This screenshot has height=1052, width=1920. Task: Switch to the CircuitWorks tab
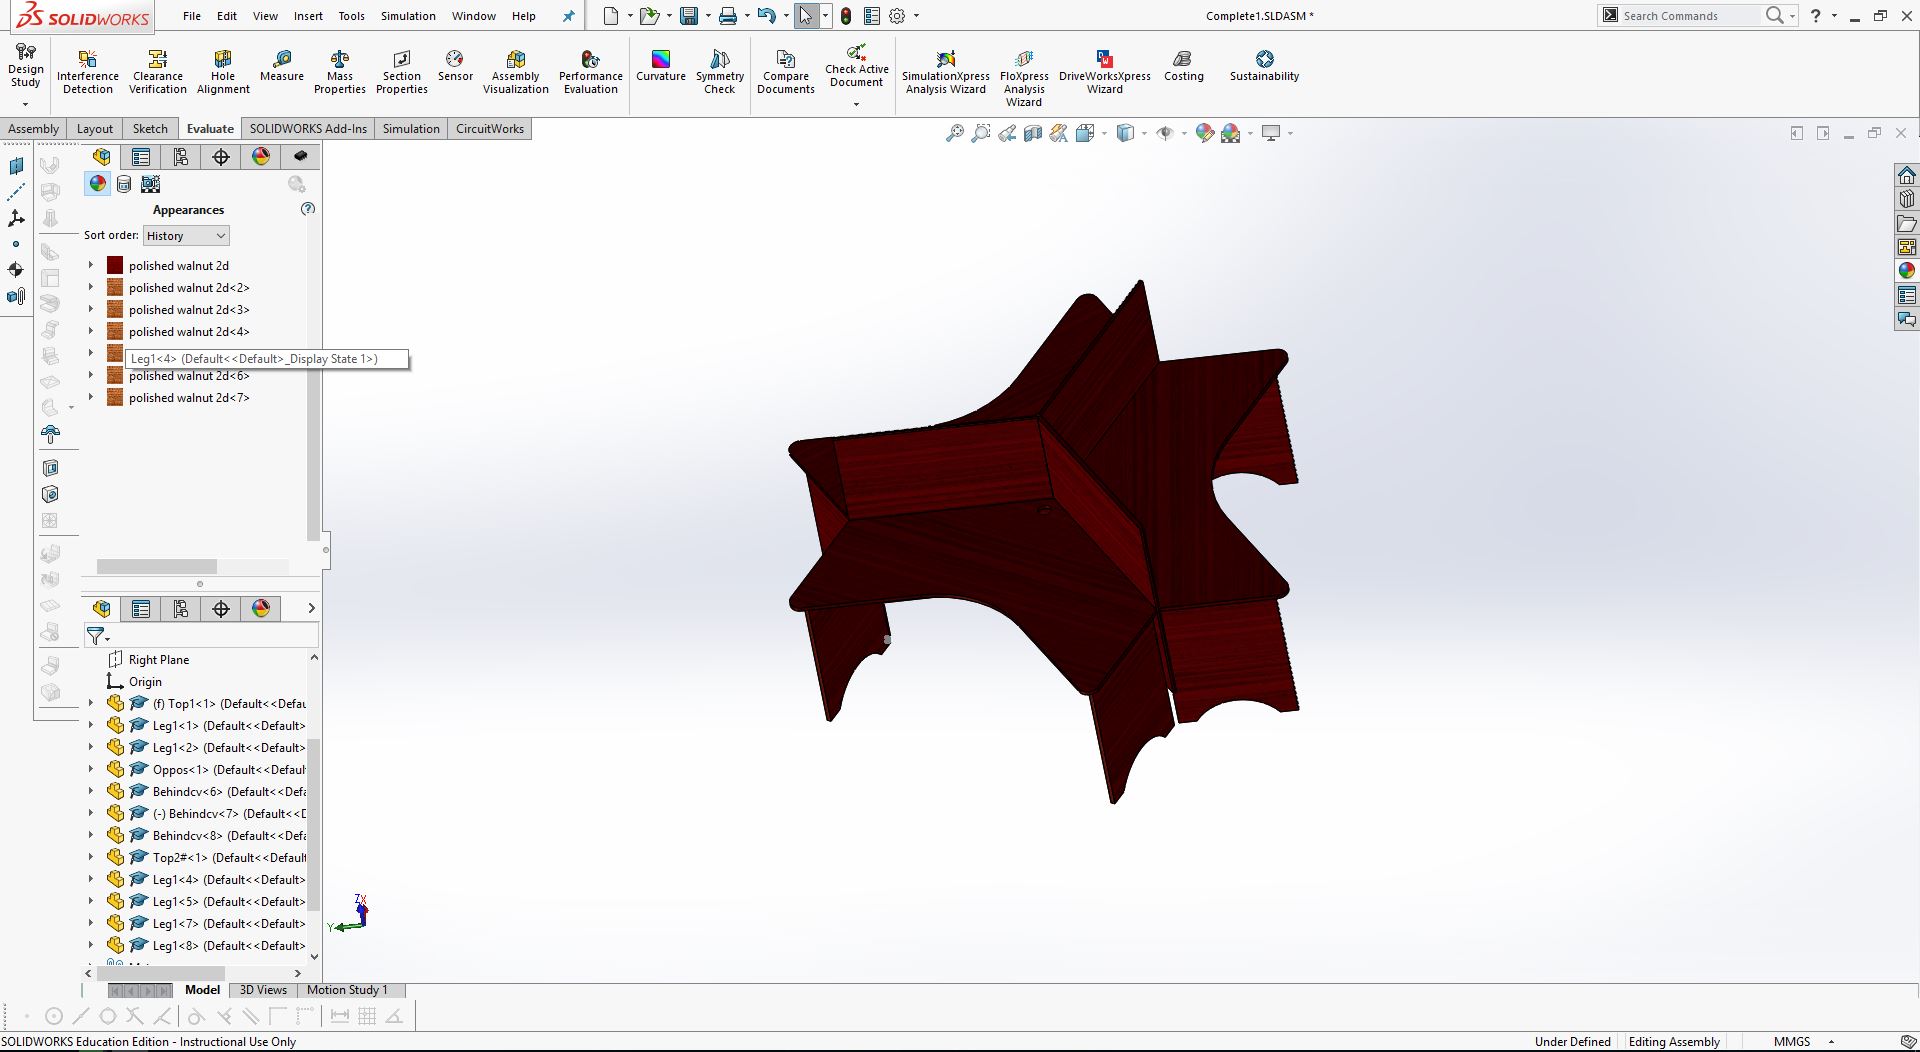click(490, 129)
